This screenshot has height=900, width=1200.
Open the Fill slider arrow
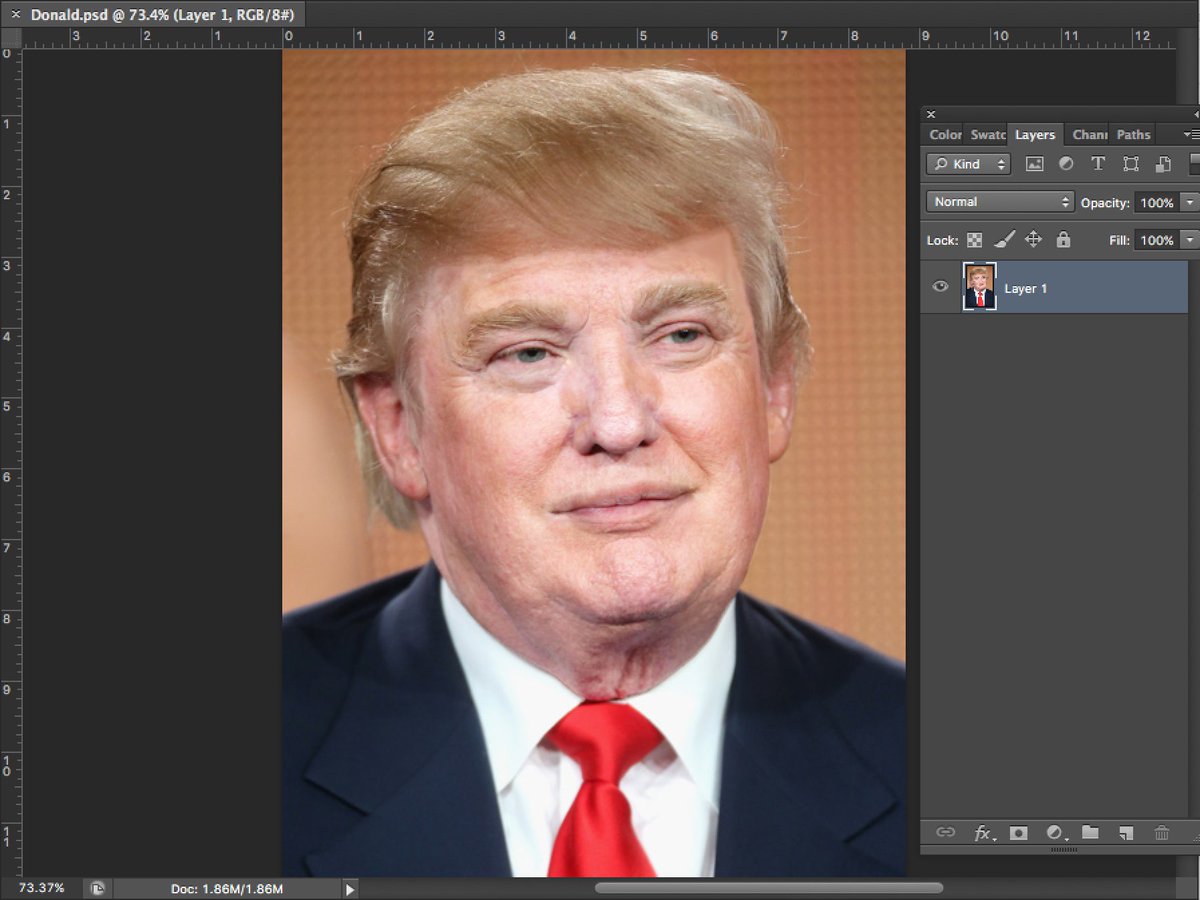[x=1189, y=240]
